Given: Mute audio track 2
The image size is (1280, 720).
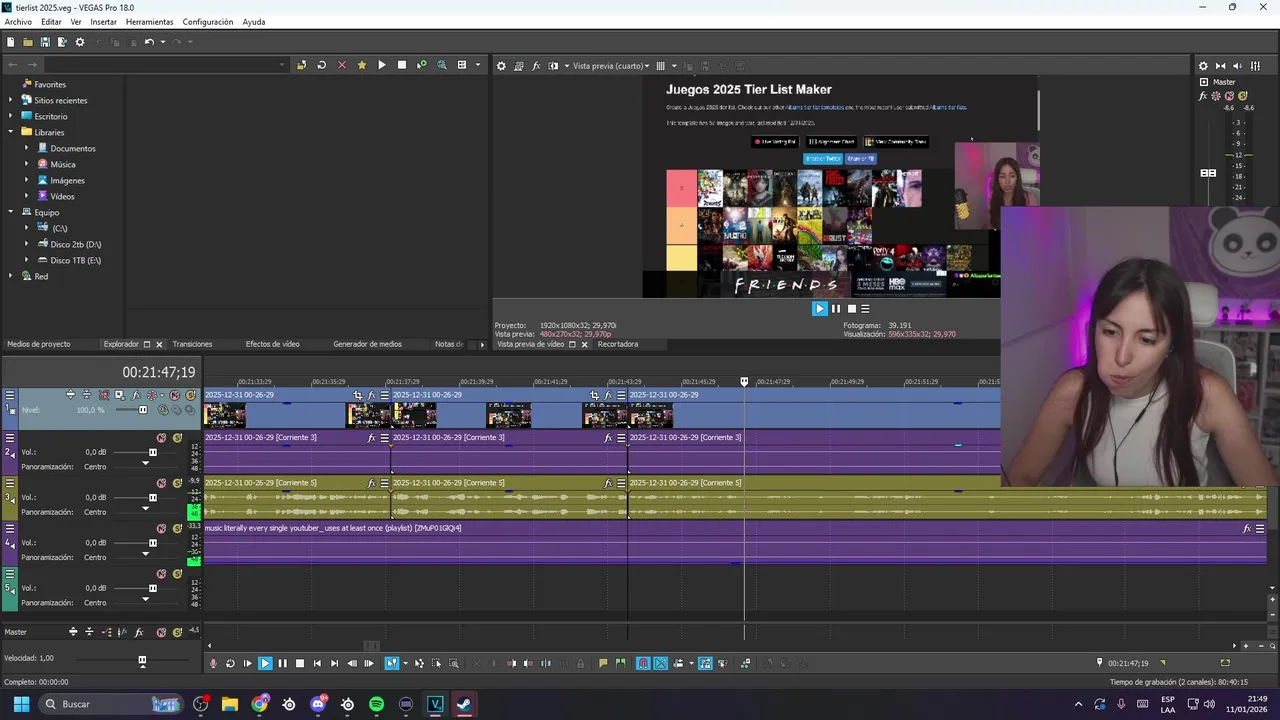Looking at the screenshot, I should coord(161,438).
